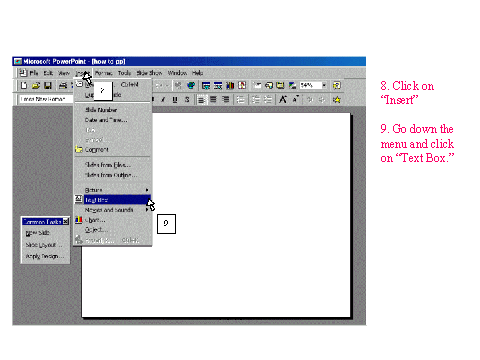The width and height of the screenshot is (480, 360).
Task: Click the Print icon in toolbar
Action: pos(63,86)
